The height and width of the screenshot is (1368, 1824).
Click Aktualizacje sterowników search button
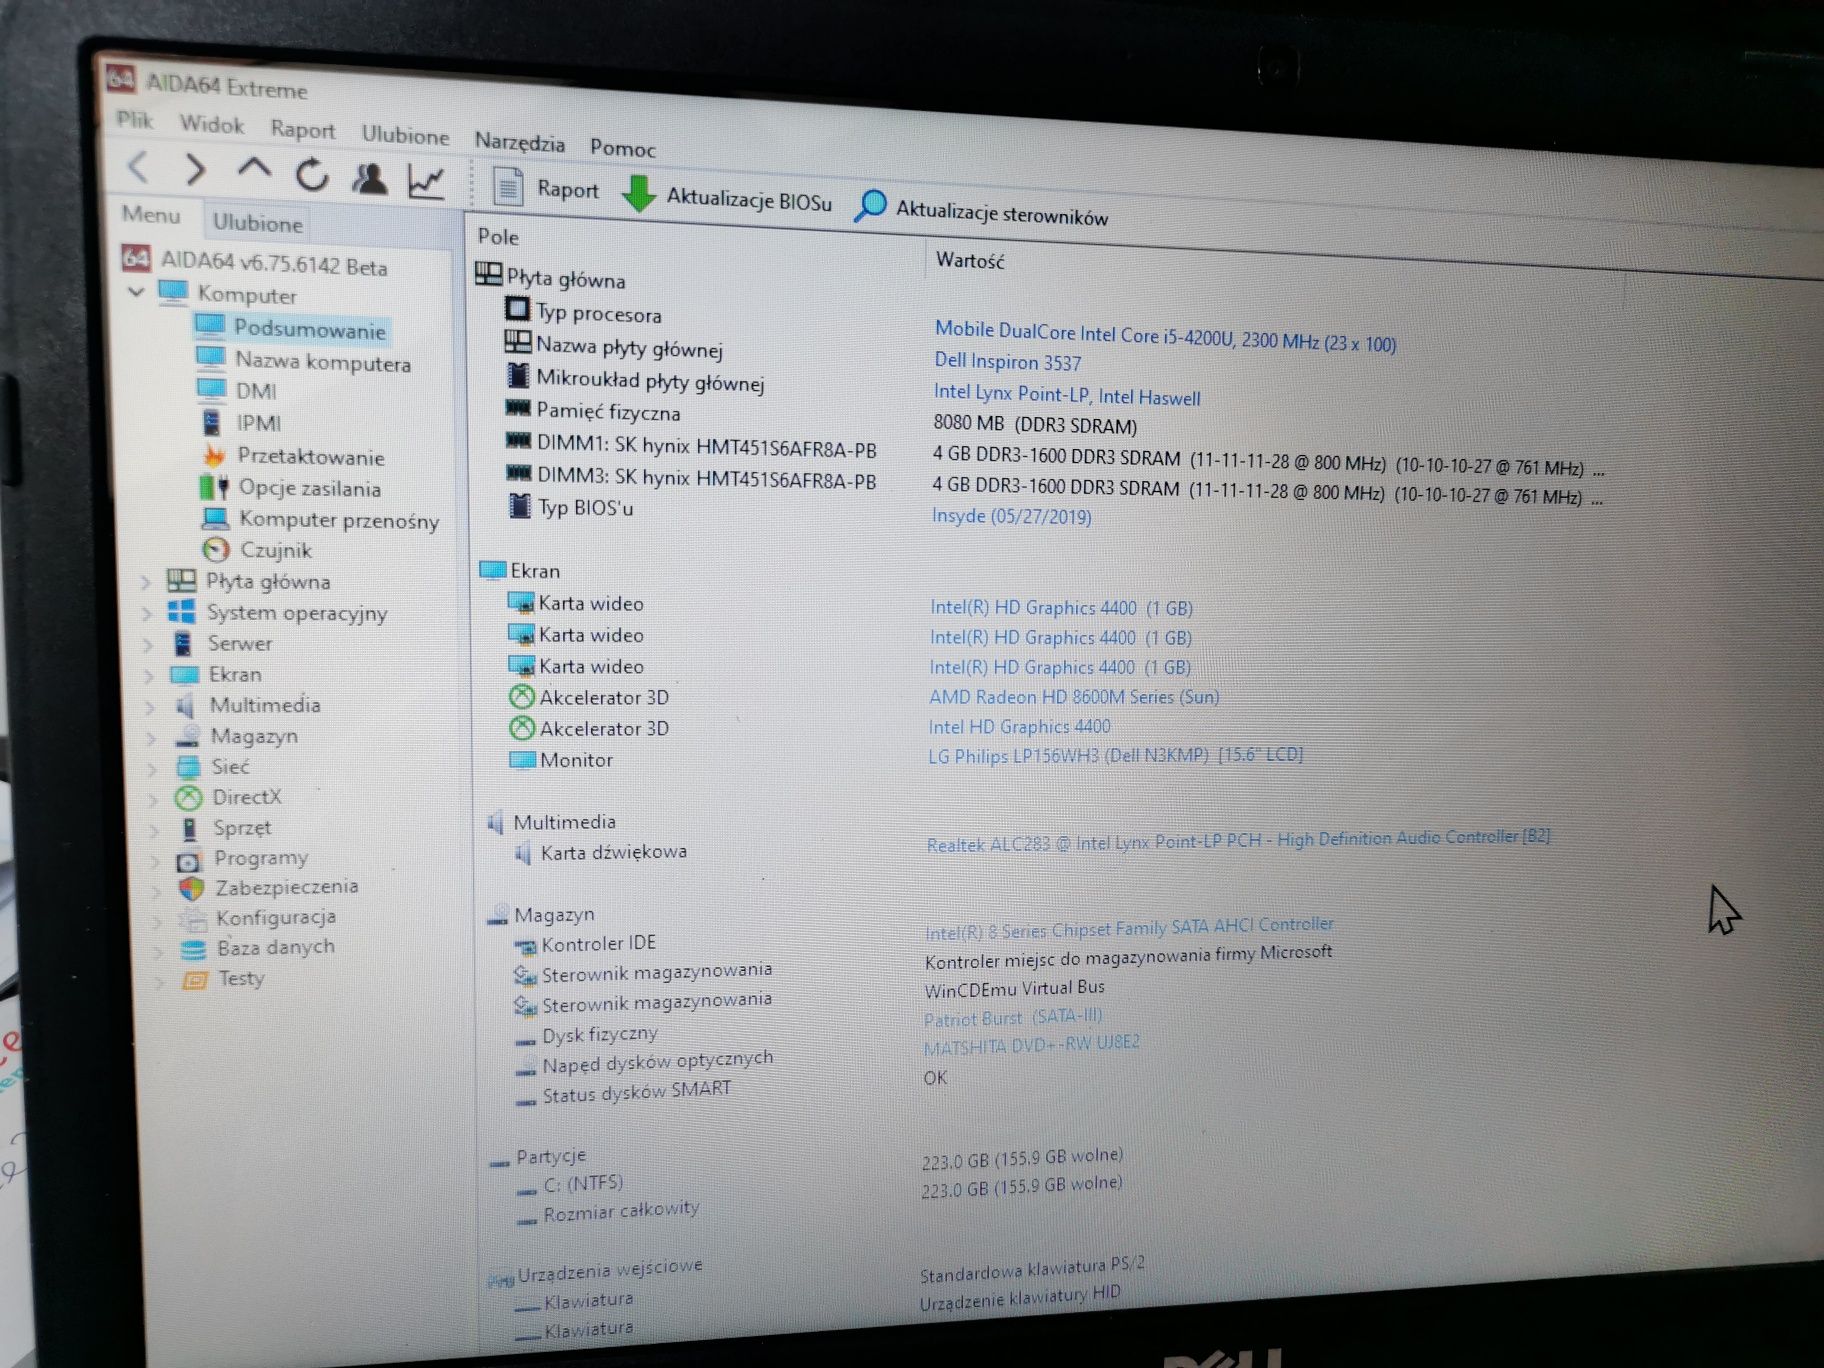tap(982, 209)
